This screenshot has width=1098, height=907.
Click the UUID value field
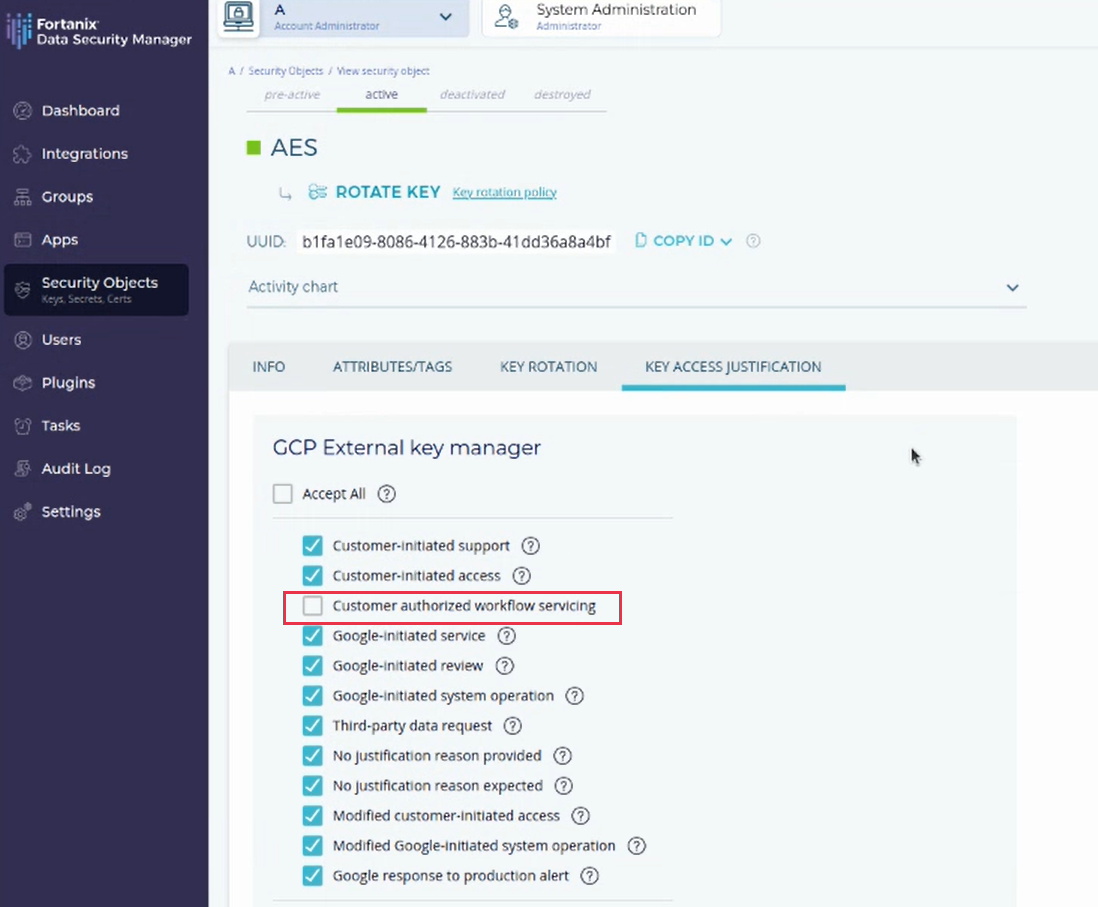click(x=456, y=242)
